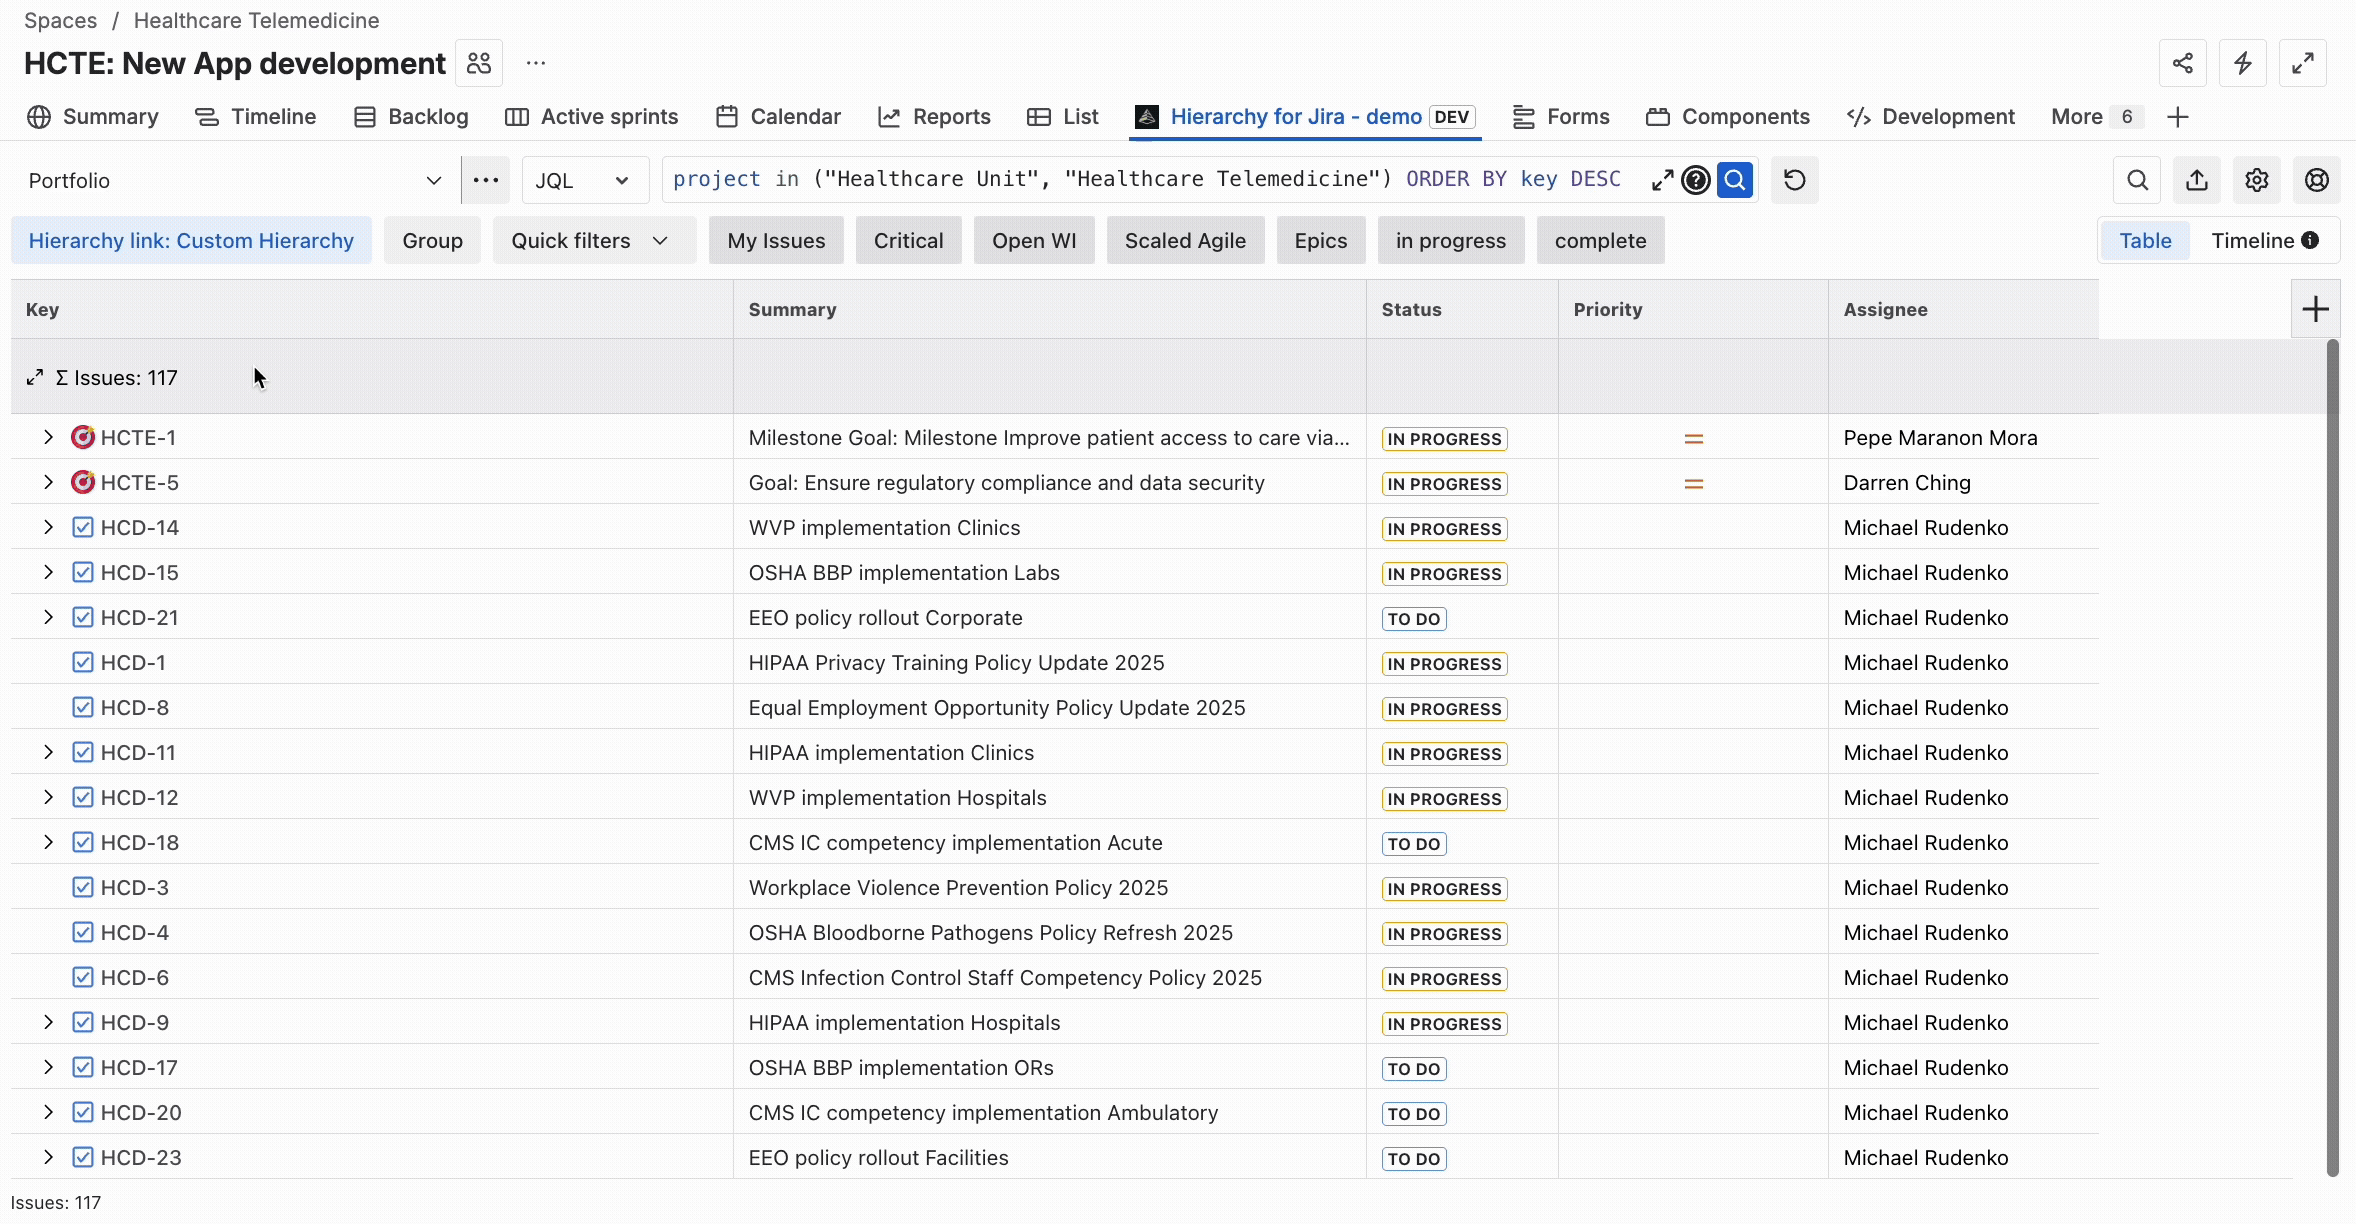Add a column with the plus icon
The width and height of the screenshot is (2356, 1224).
2316,309
